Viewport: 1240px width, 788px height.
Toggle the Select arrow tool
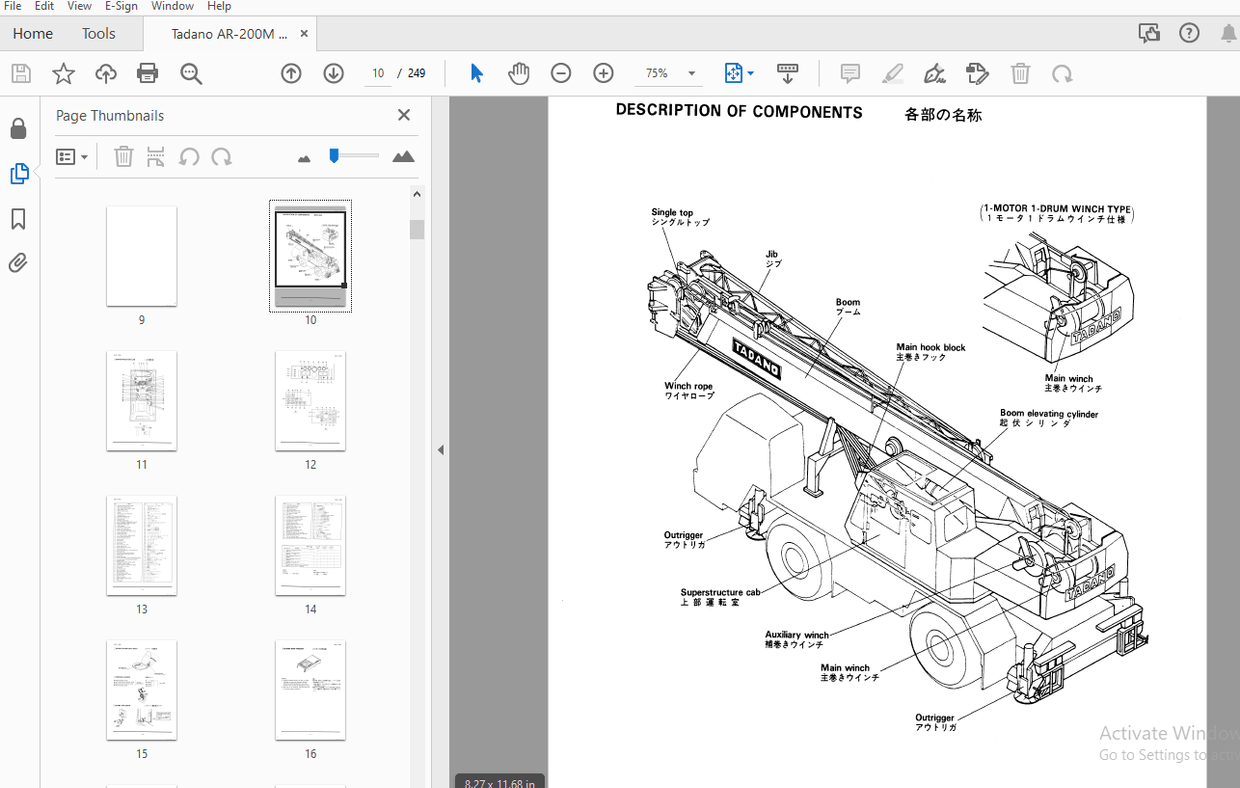coord(477,73)
